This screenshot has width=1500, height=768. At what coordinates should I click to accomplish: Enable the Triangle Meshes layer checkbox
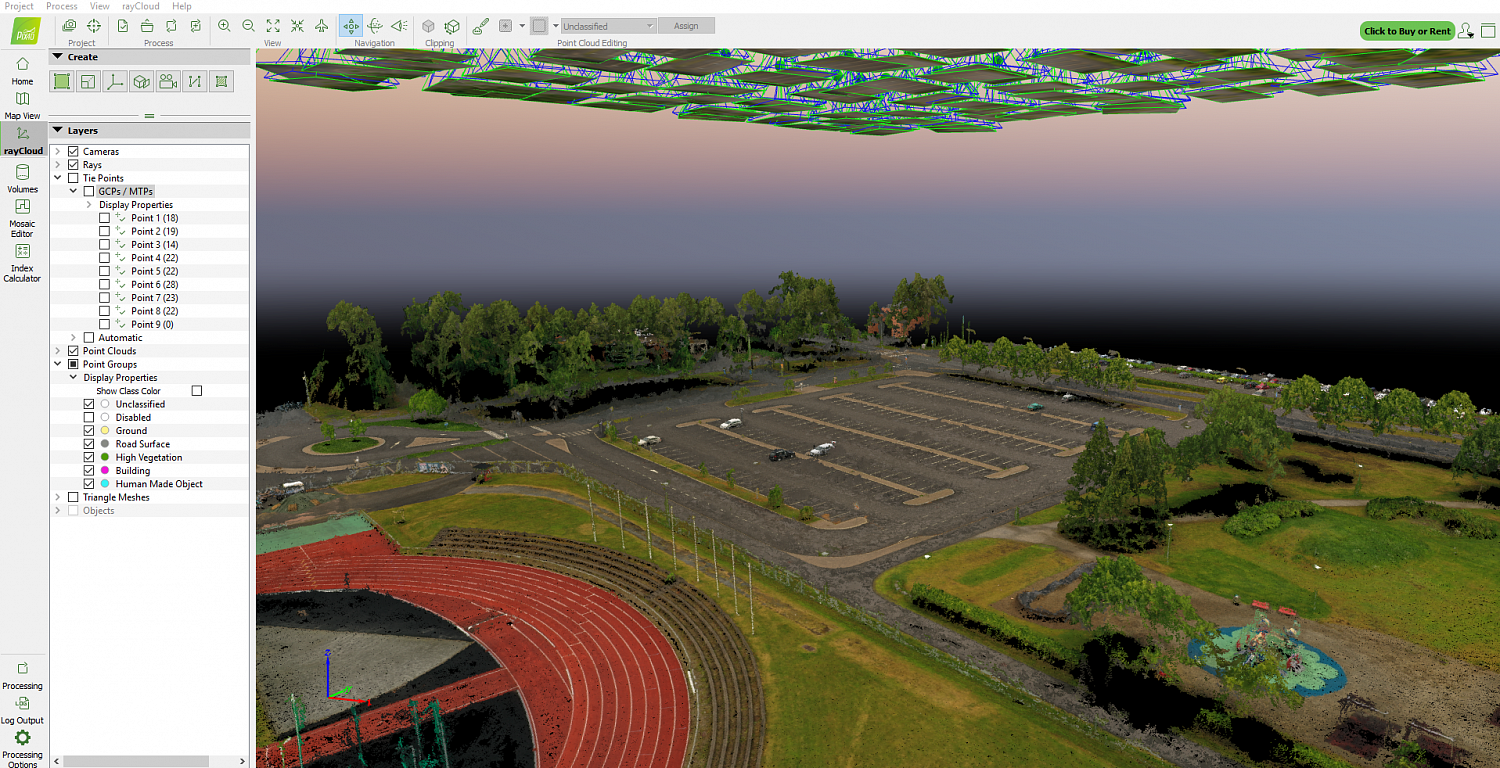tap(73, 497)
